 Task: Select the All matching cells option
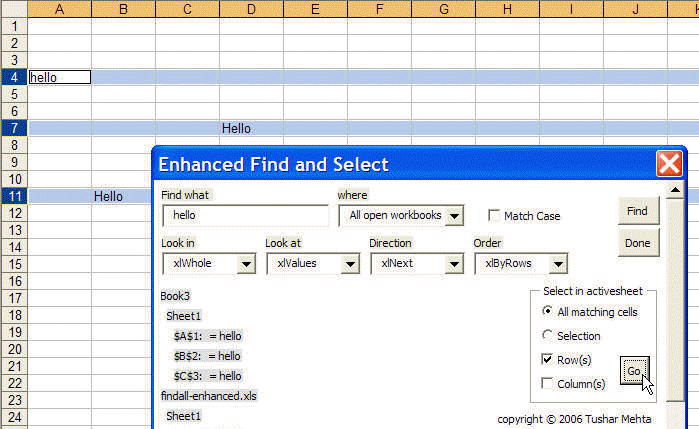546,312
